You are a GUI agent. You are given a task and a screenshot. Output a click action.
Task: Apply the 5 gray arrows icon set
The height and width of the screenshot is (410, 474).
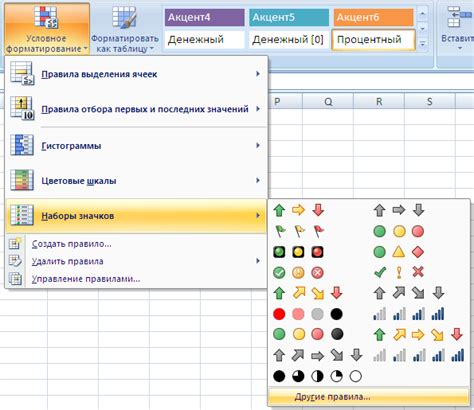click(x=318, y=355)
